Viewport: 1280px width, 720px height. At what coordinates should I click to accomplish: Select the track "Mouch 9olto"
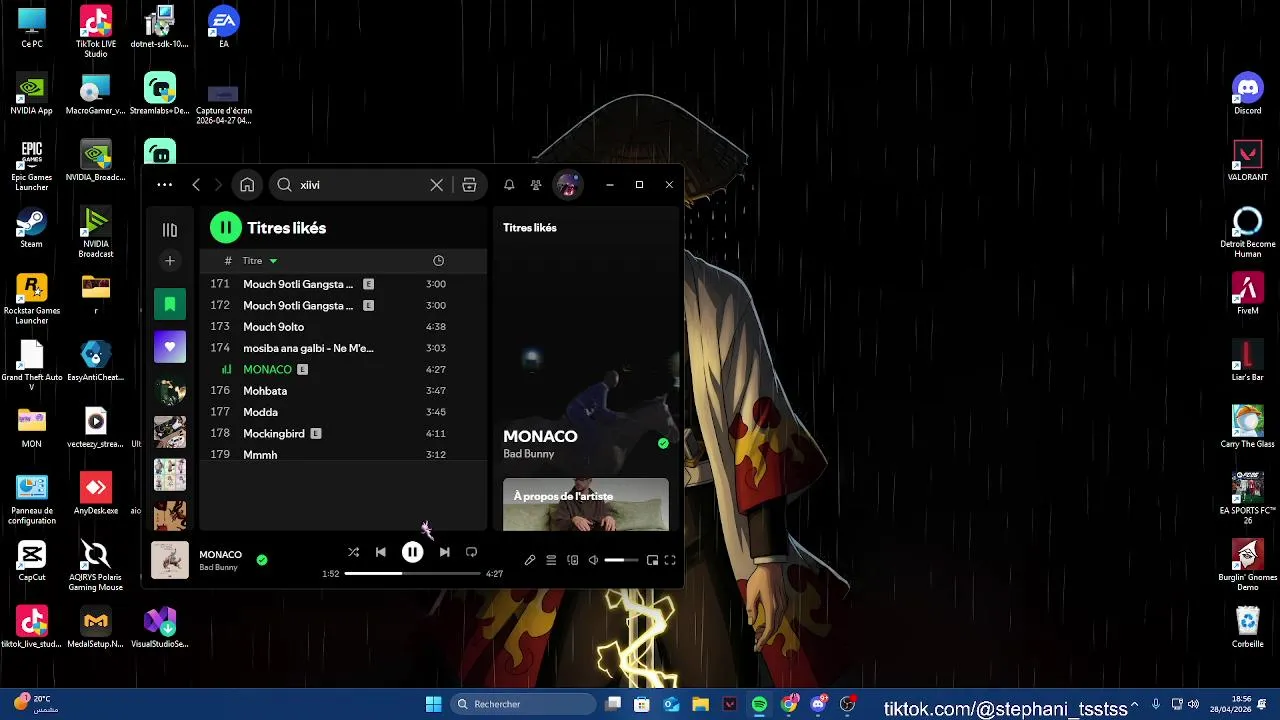[x=343, y=327]
